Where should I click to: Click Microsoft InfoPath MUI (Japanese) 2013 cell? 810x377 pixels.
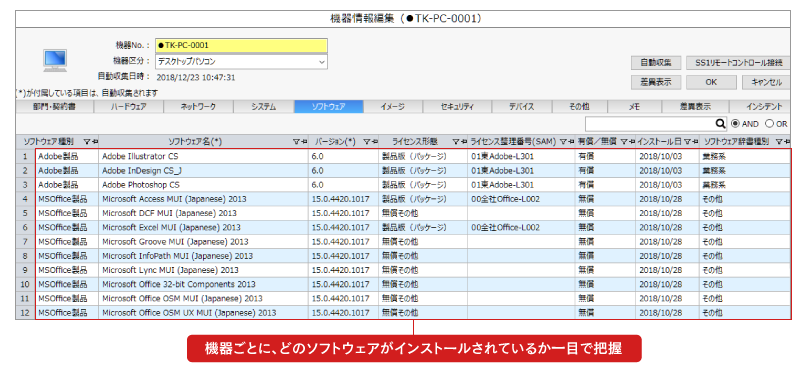[x=204, y=256]
